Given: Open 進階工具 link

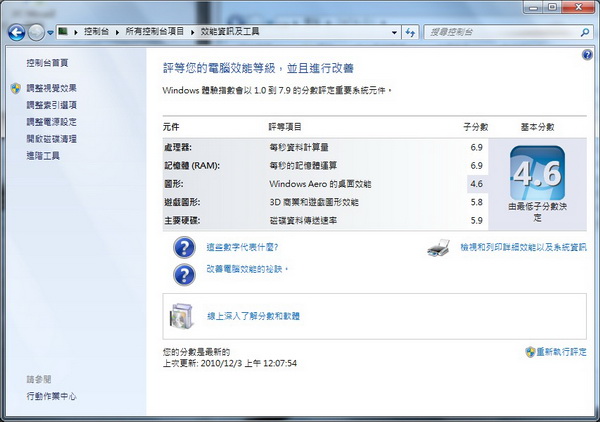Looking at the screenshot, I should pyautogui.click(x=43, y=156).
